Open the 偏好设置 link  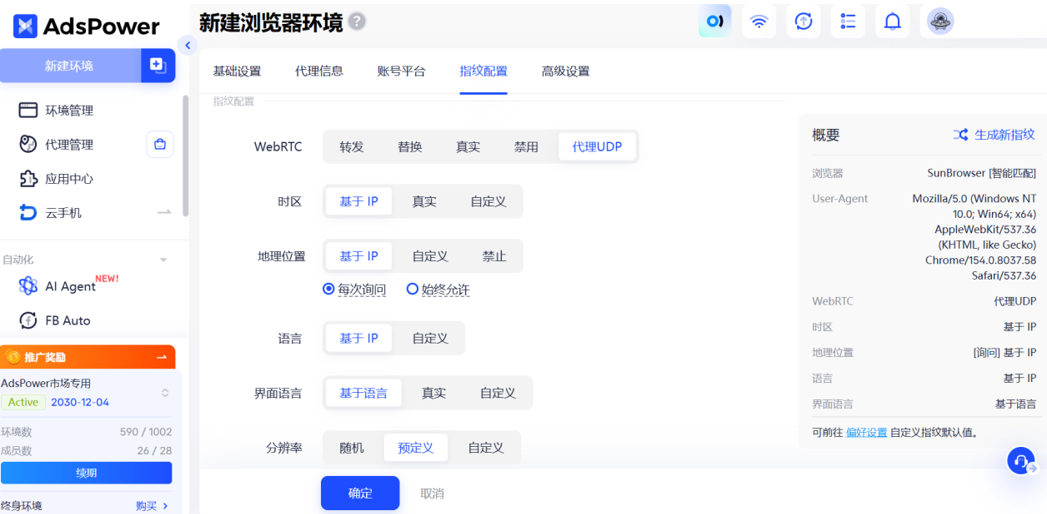click(x=866, y=432)
